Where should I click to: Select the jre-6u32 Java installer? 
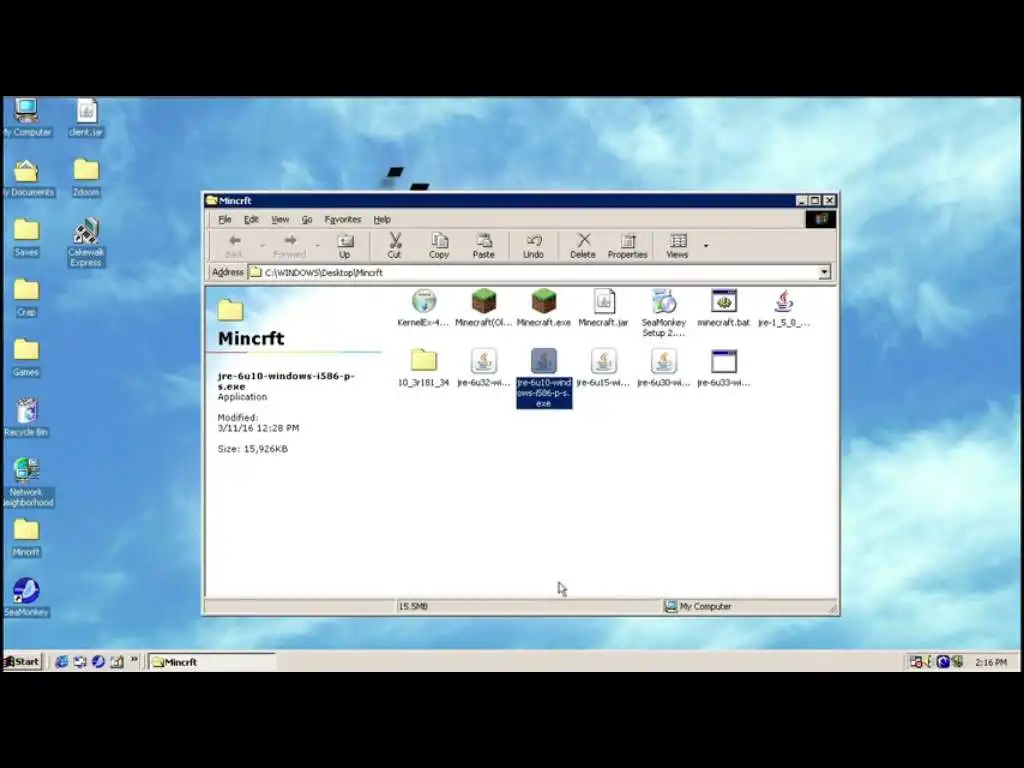[483, 368]
